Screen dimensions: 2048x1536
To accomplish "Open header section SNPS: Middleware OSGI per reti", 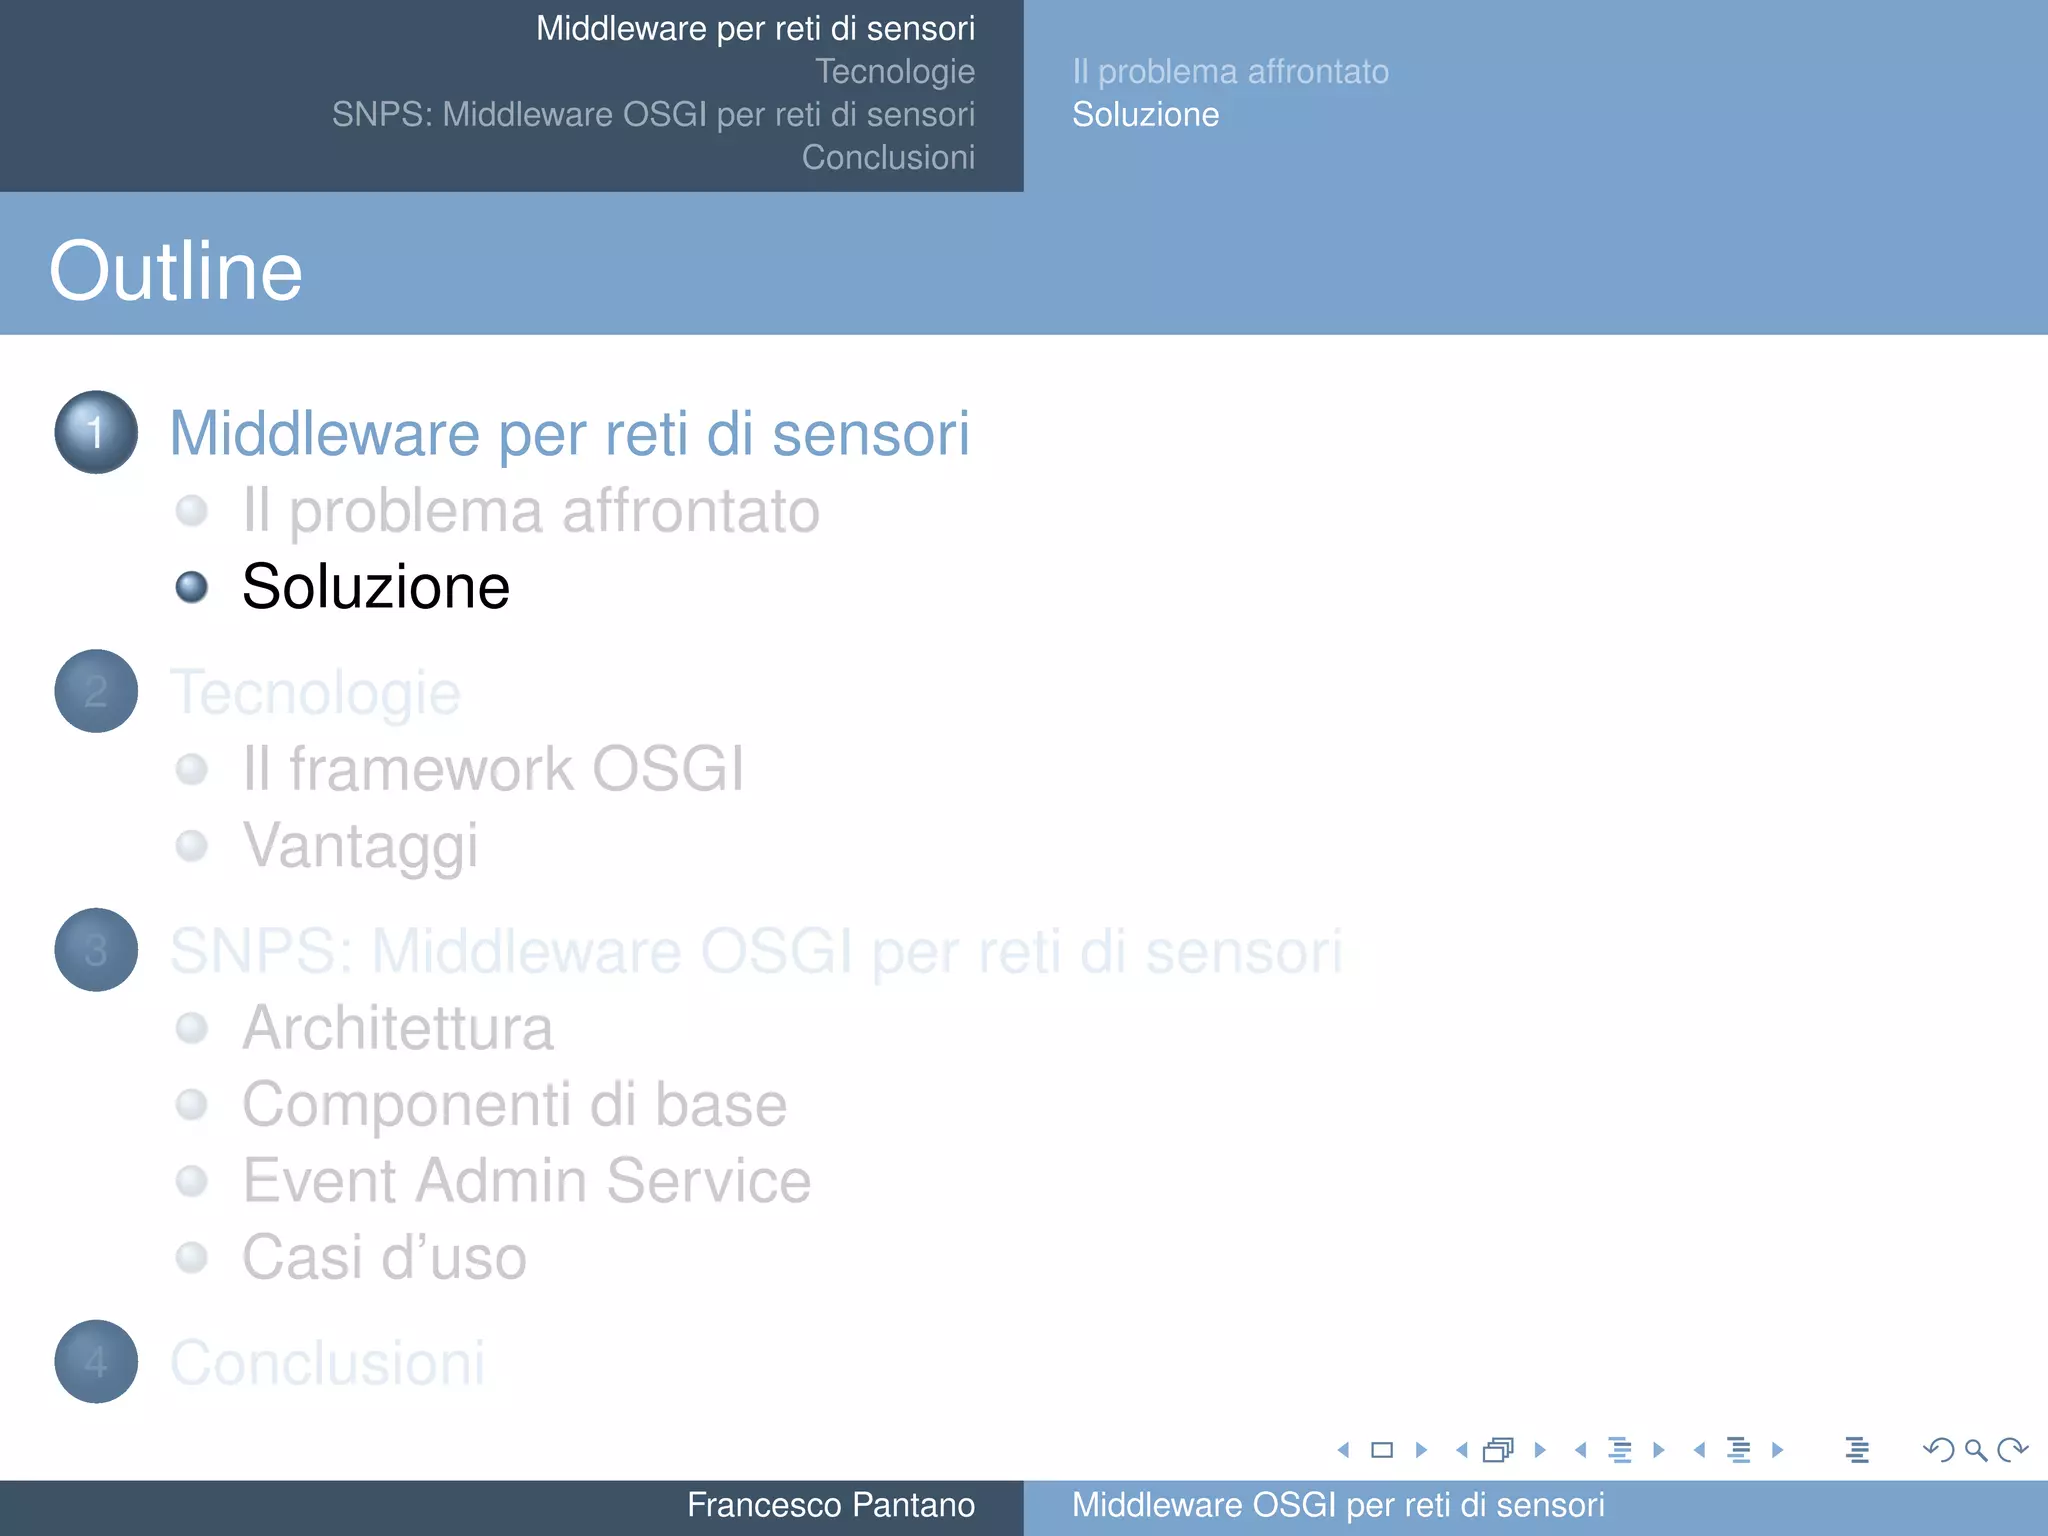I will [x=653, y=114].
